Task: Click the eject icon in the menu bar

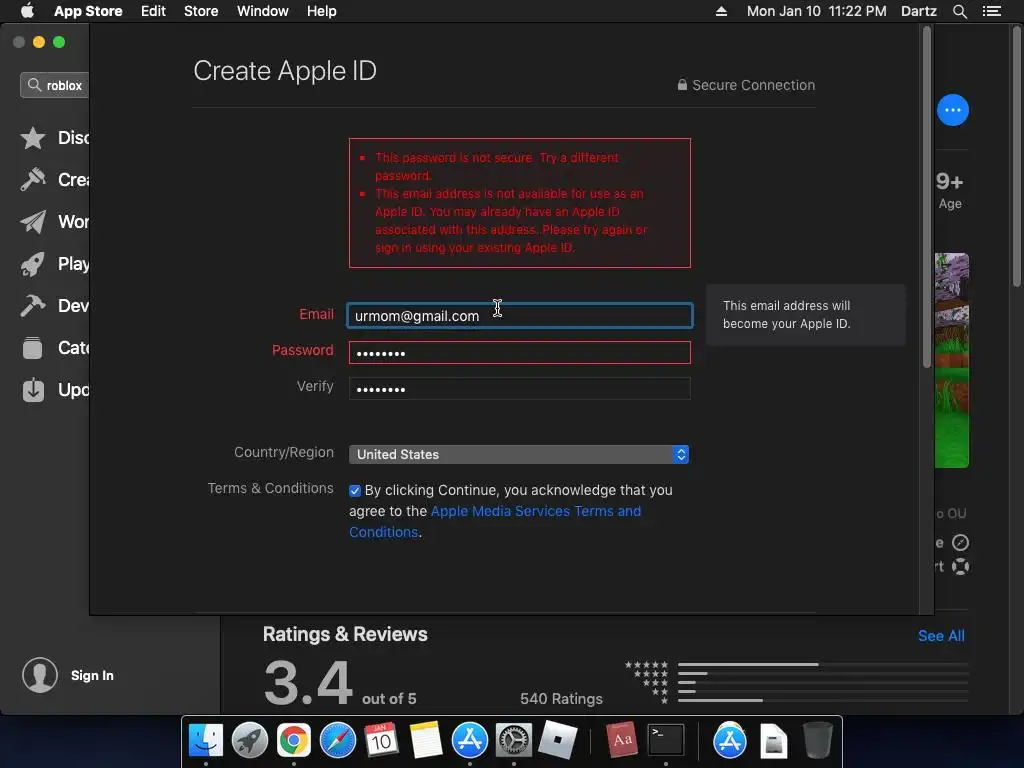Action: tap(721, 11)
